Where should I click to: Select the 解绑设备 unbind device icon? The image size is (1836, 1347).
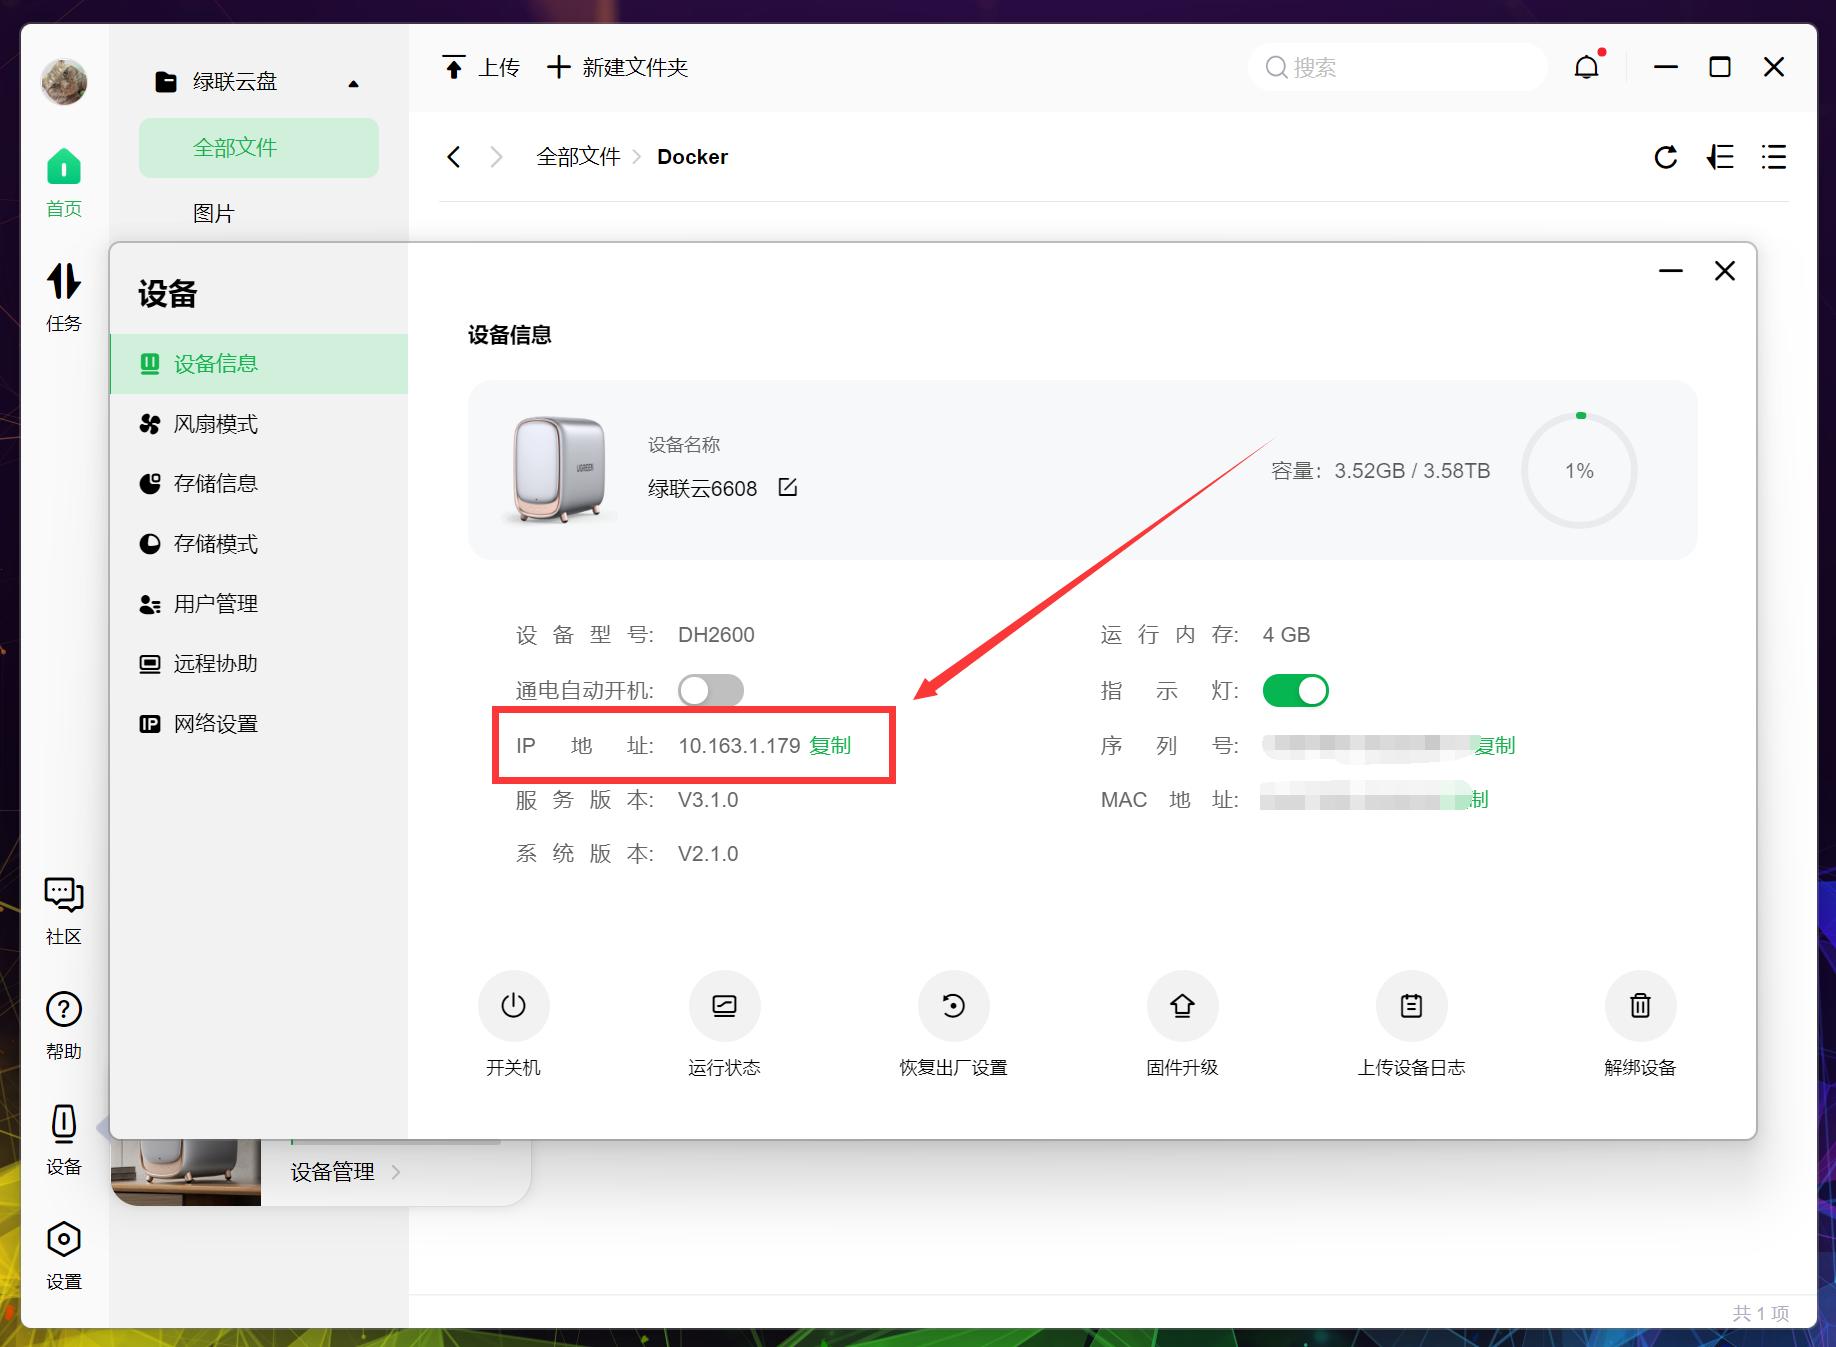click(1639, 1006)
